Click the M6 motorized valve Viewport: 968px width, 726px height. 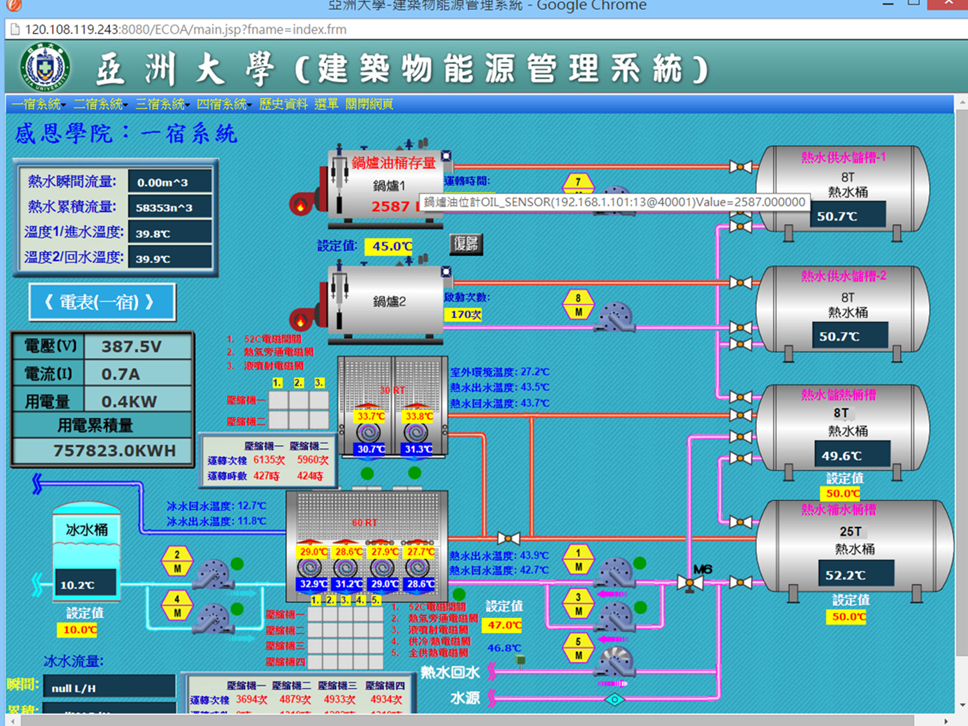click(x=690, y=582)
